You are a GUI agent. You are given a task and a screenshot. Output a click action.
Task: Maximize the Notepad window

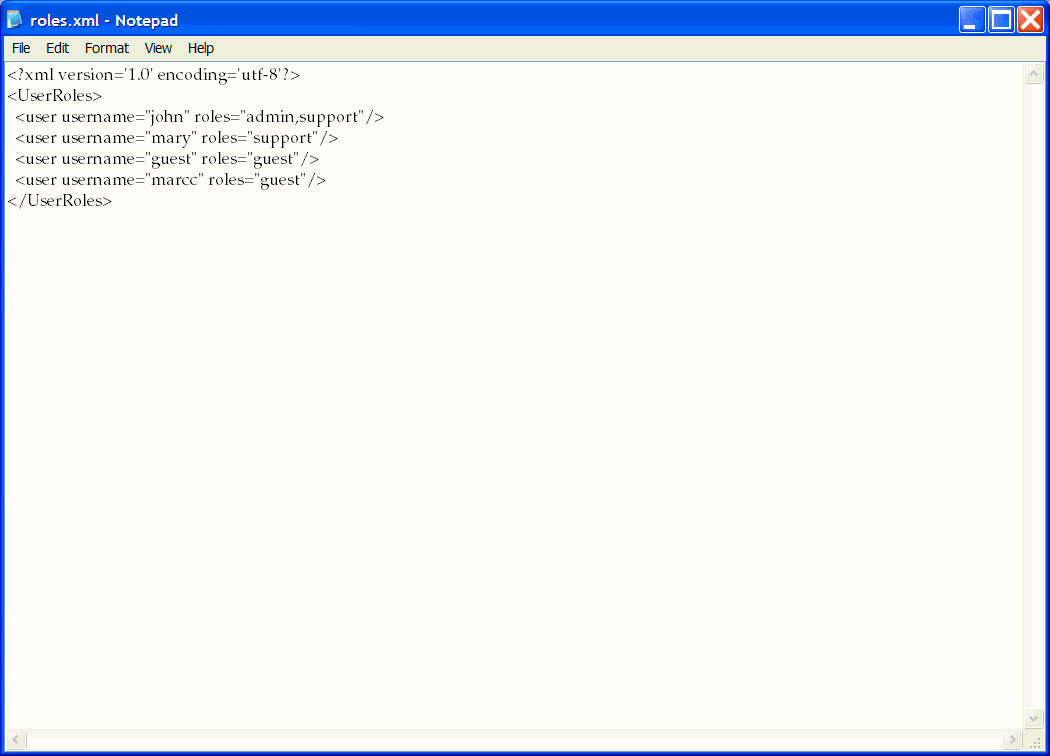pos(1001,20)
